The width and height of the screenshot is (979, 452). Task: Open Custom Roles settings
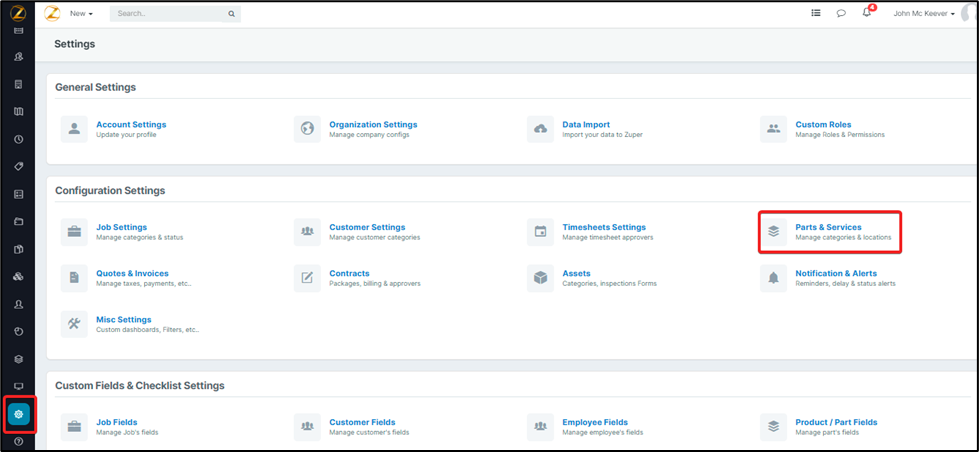pyautogui.click(x=823, y=124)
